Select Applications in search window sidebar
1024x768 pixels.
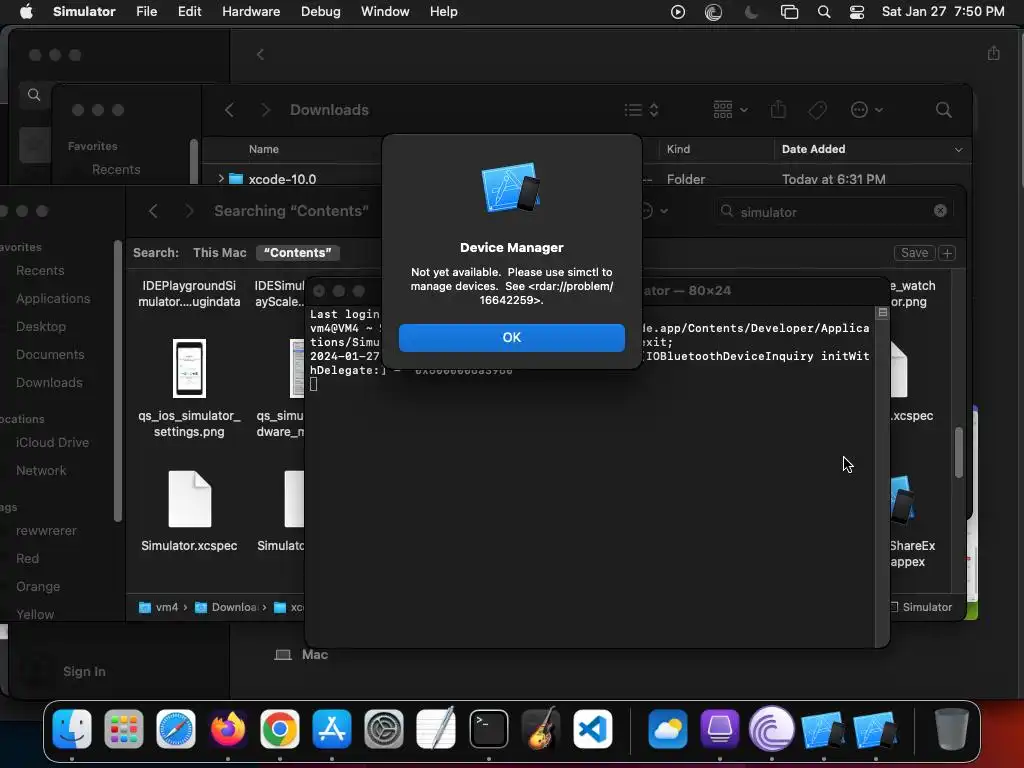point(53,298)
